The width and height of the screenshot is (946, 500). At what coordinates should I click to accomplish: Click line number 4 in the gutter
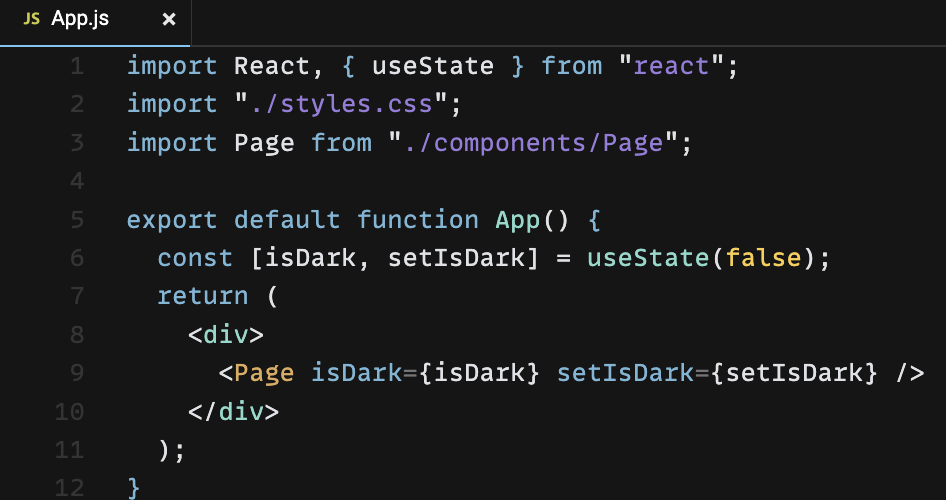[77, 181]
